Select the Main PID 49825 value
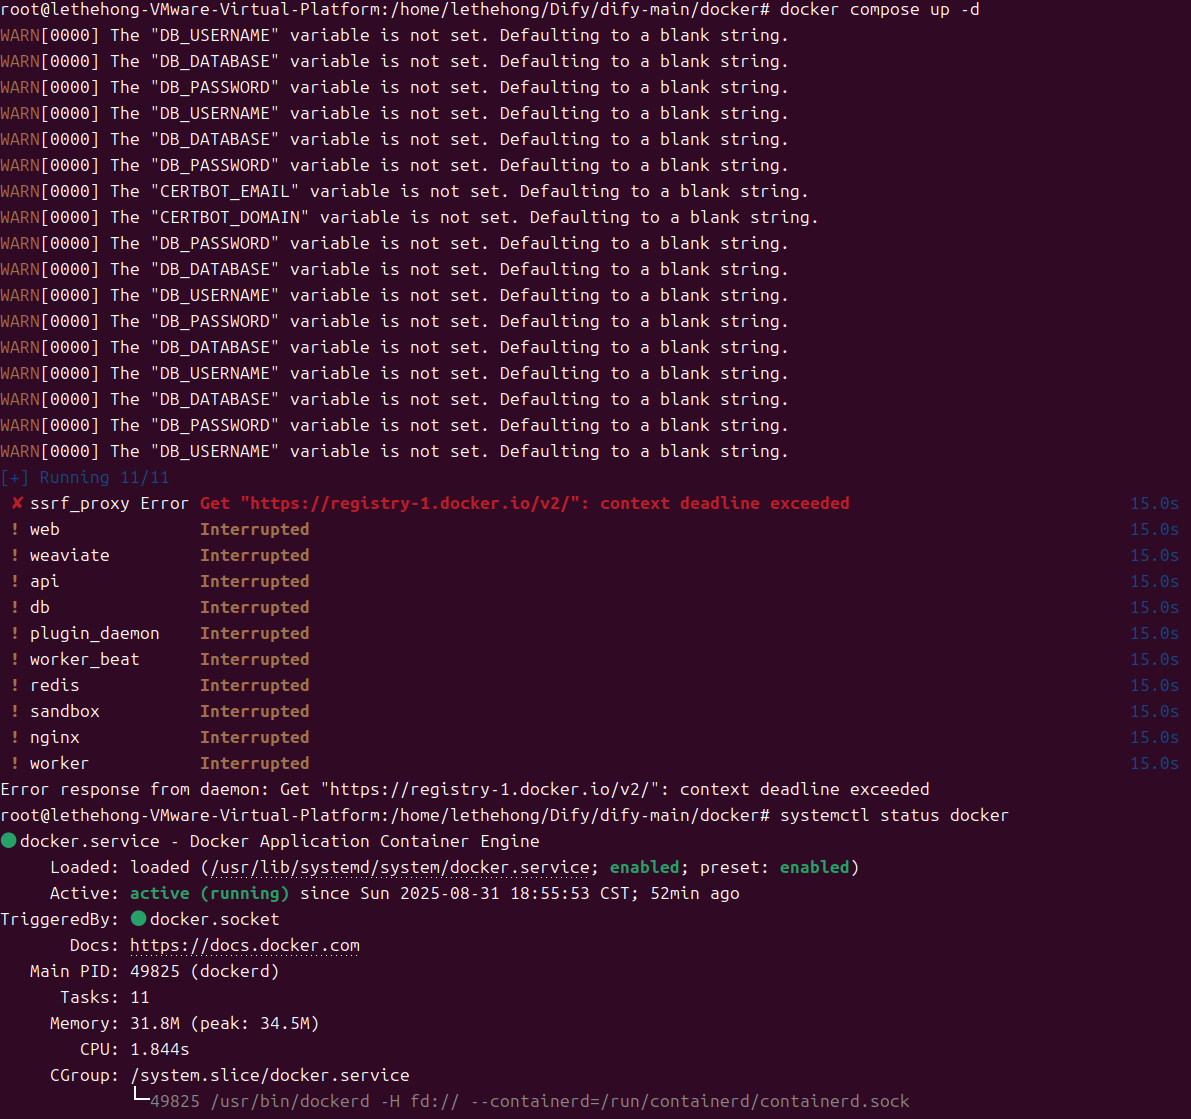This screenshot has width=1191, height=1119. click(156, 971)
